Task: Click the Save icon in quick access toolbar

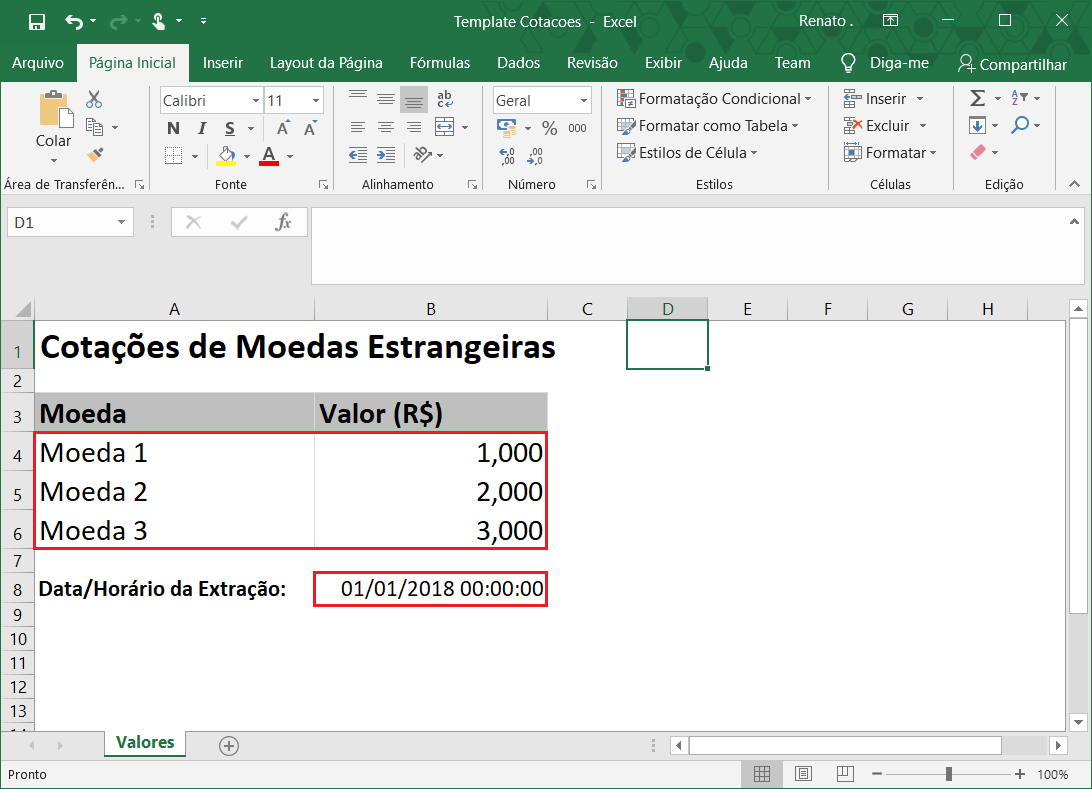Action: pyautogui.click(x=37, y=22)
